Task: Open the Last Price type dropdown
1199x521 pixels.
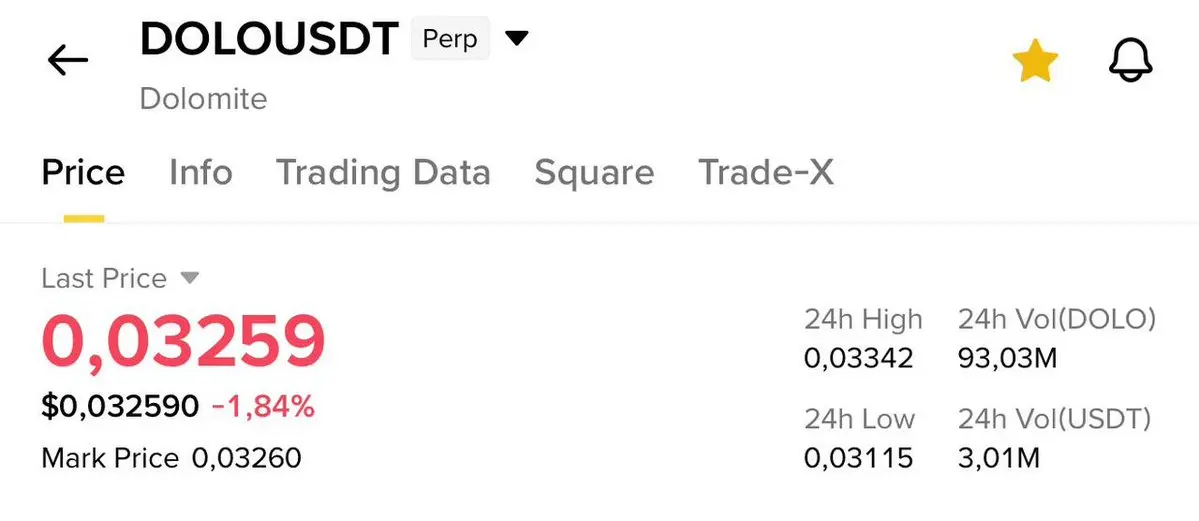Action: point(190,278)
